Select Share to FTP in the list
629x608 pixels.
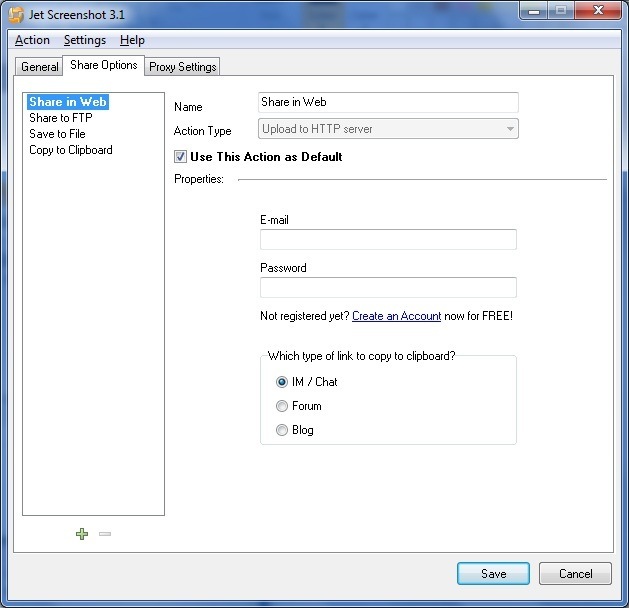click(62, 118)
